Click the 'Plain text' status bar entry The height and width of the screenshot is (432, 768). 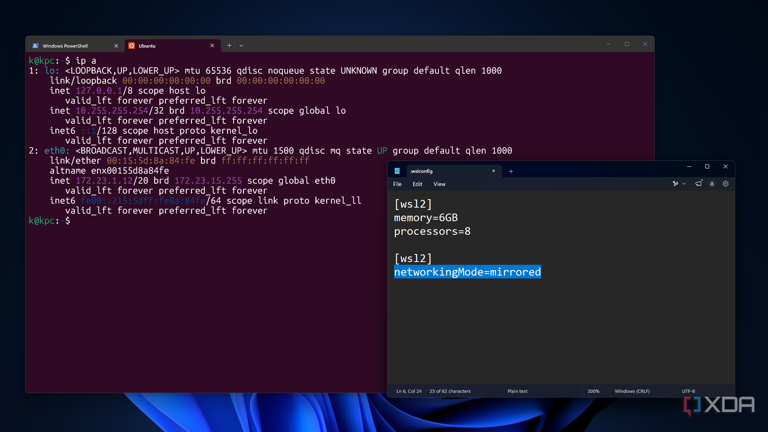point(517,391)
